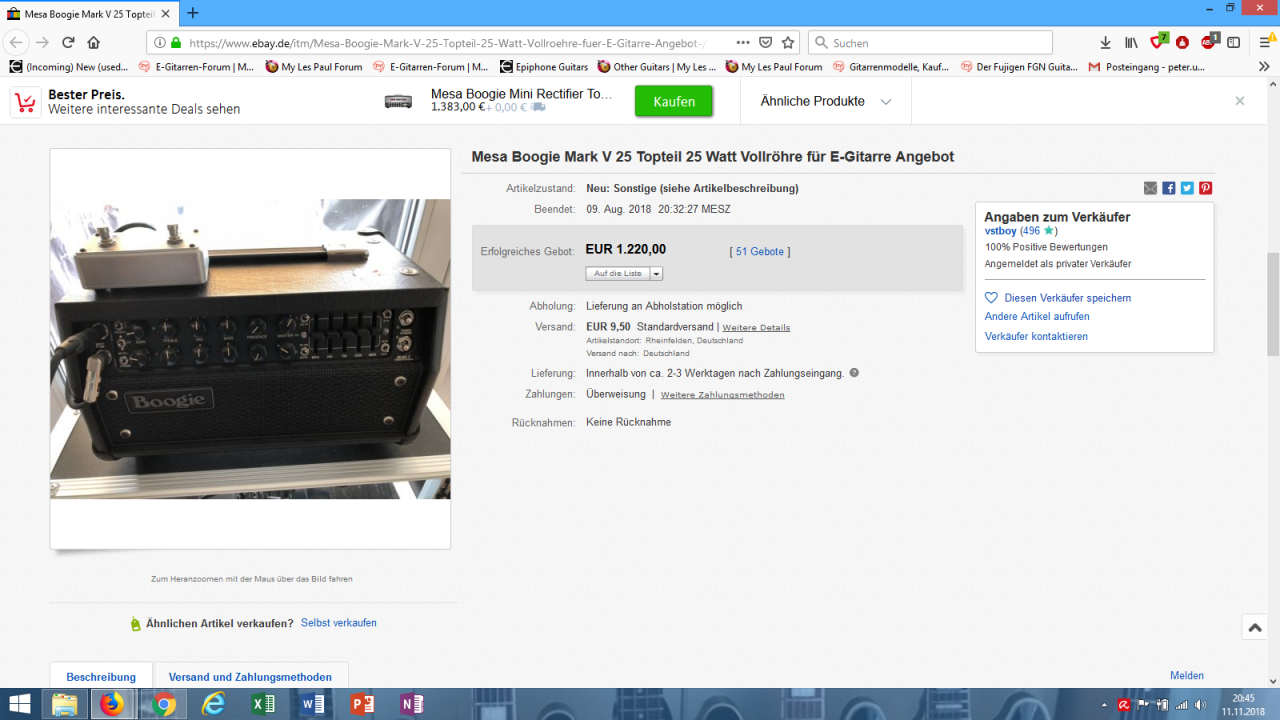Save page to Pocket icon
Image resolution: width=1280 pixels, height=720 pixels.
tap(765, 43)
